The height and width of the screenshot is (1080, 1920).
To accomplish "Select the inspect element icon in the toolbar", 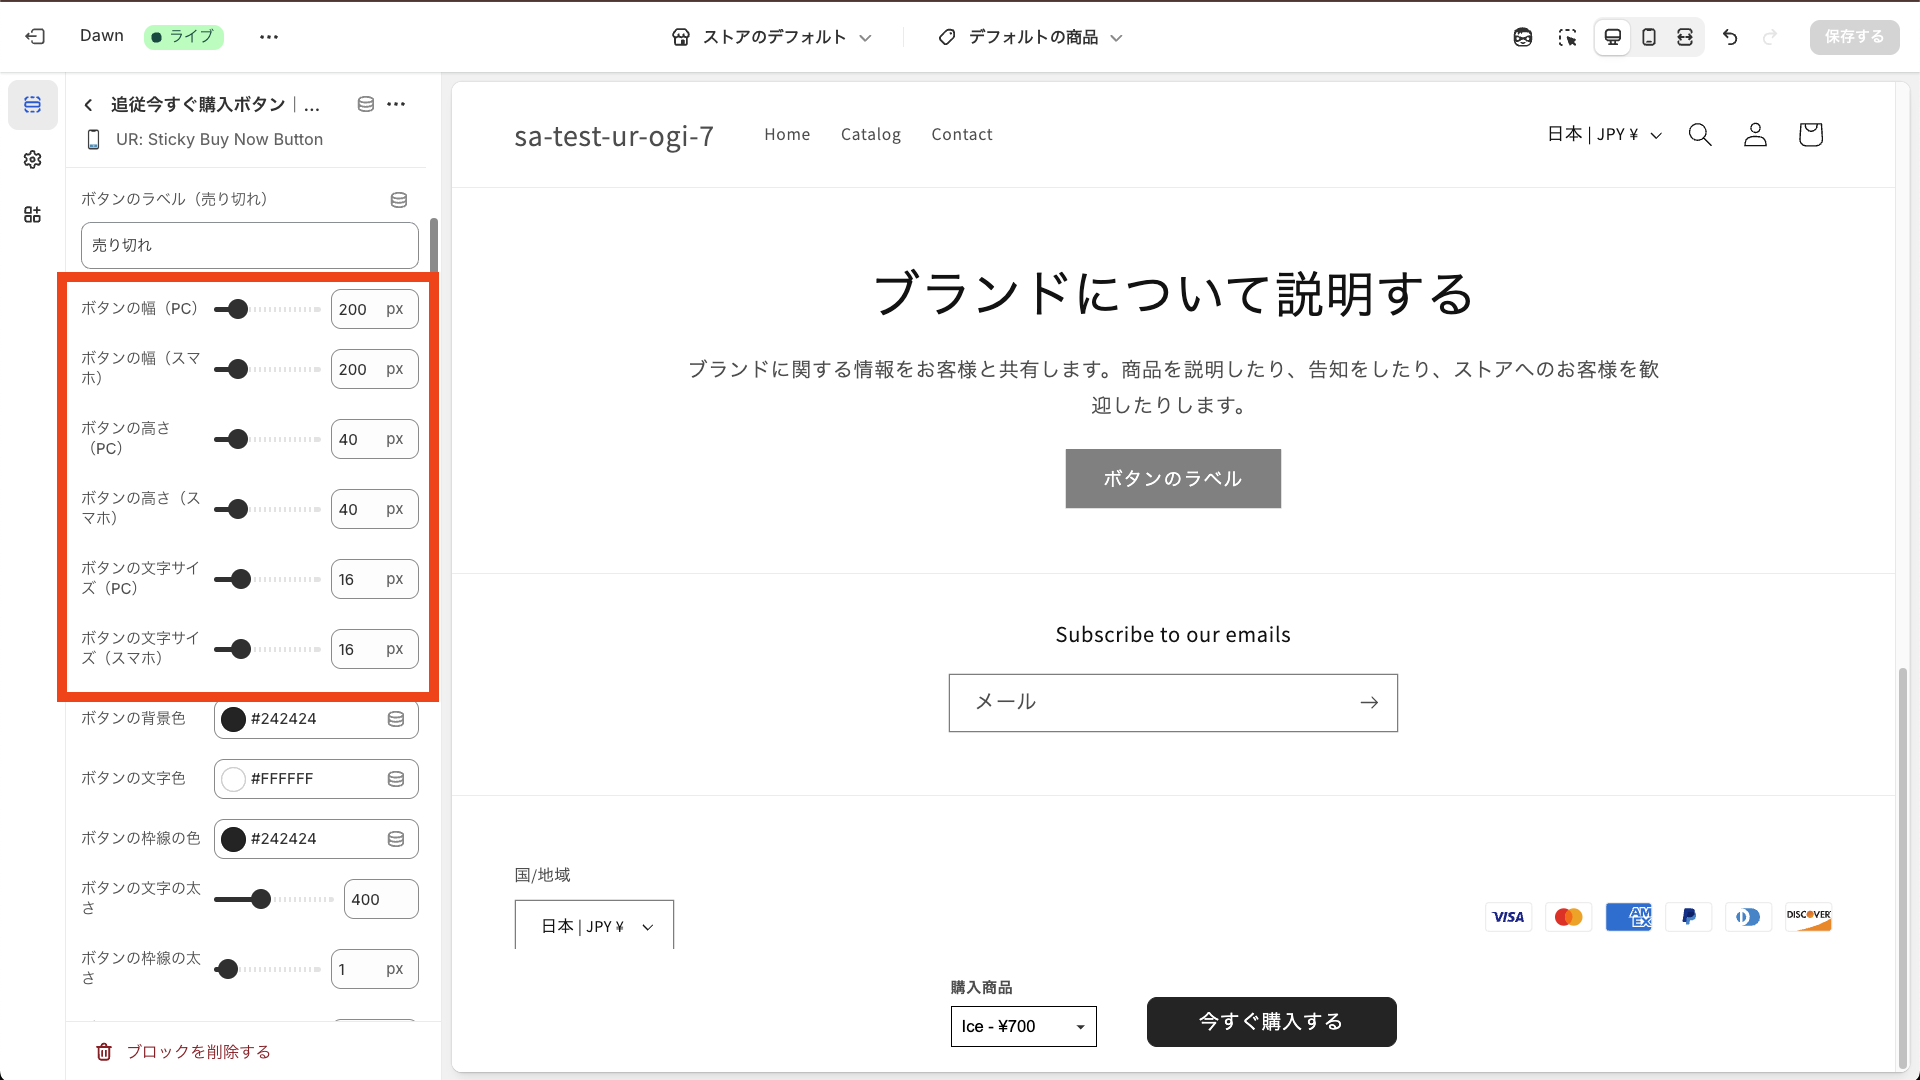I will click(x=1568, y=37).
